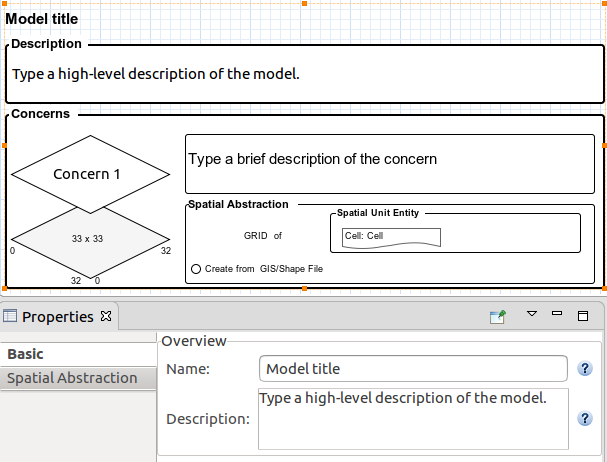Image resolution: width=607 pixels, height=462 pixels.
Task: Click the Model title heading in diagram
Action: point(42,19)
